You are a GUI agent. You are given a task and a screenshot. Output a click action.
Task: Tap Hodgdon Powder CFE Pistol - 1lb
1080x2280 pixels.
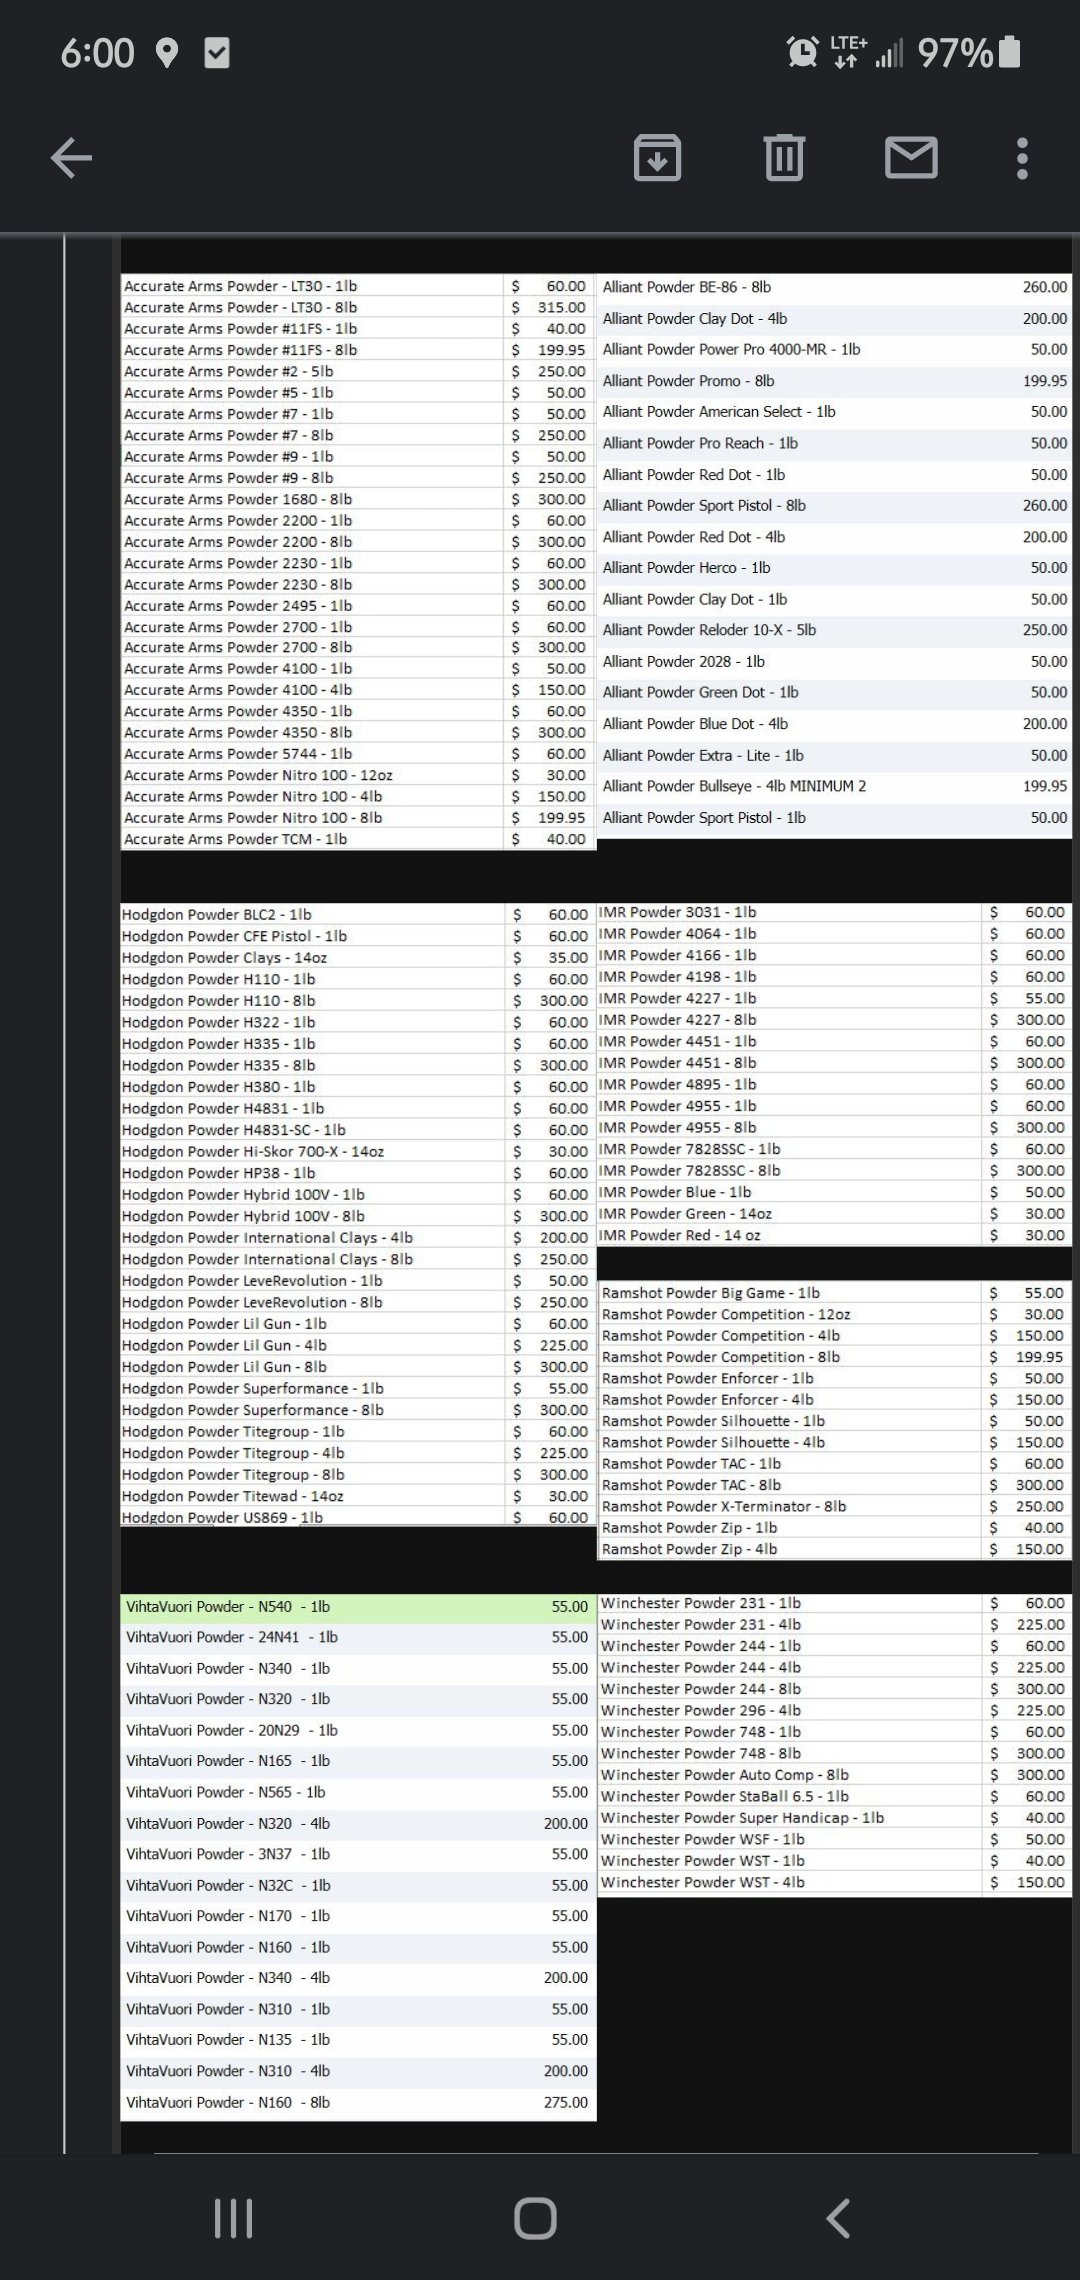coord(234,936)
